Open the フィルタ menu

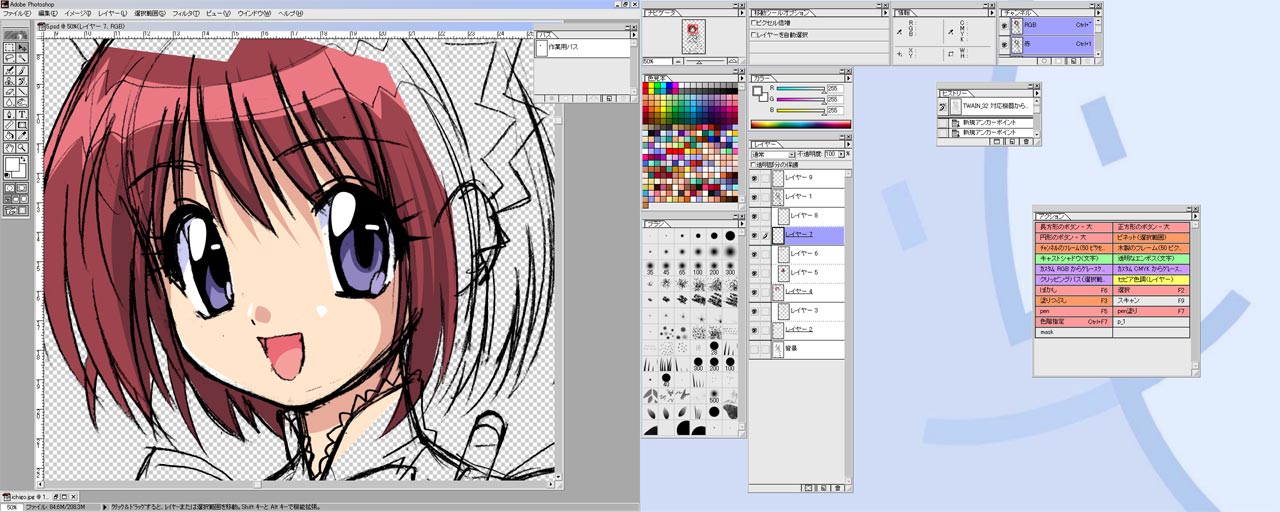[186, 14]
